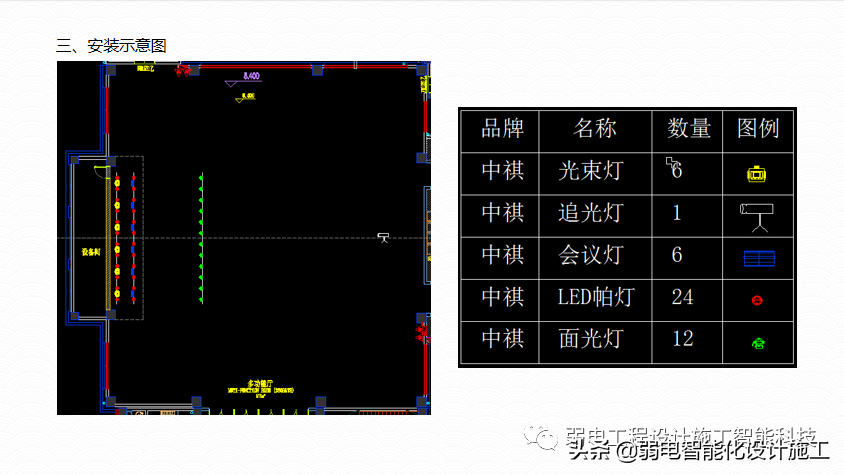Click the 图例 column header
844x475 pixels.
[x=758, y=129]
